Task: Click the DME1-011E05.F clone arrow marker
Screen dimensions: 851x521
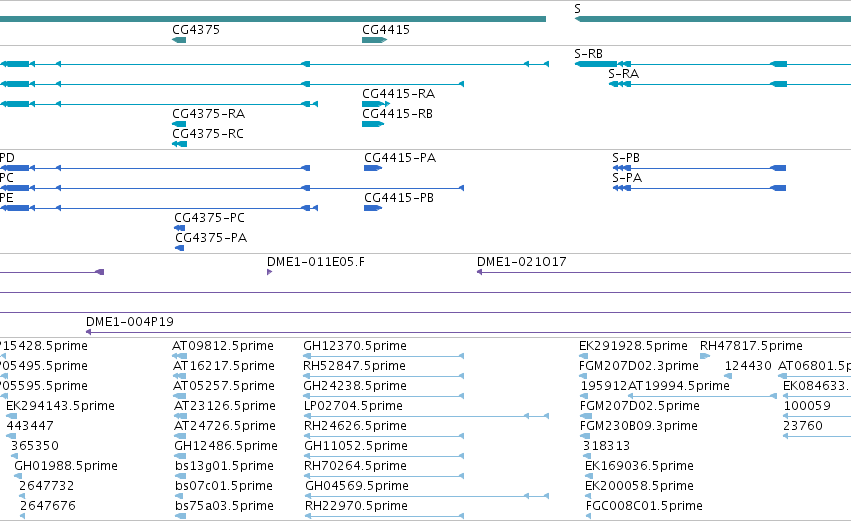Action: point(269,272)
